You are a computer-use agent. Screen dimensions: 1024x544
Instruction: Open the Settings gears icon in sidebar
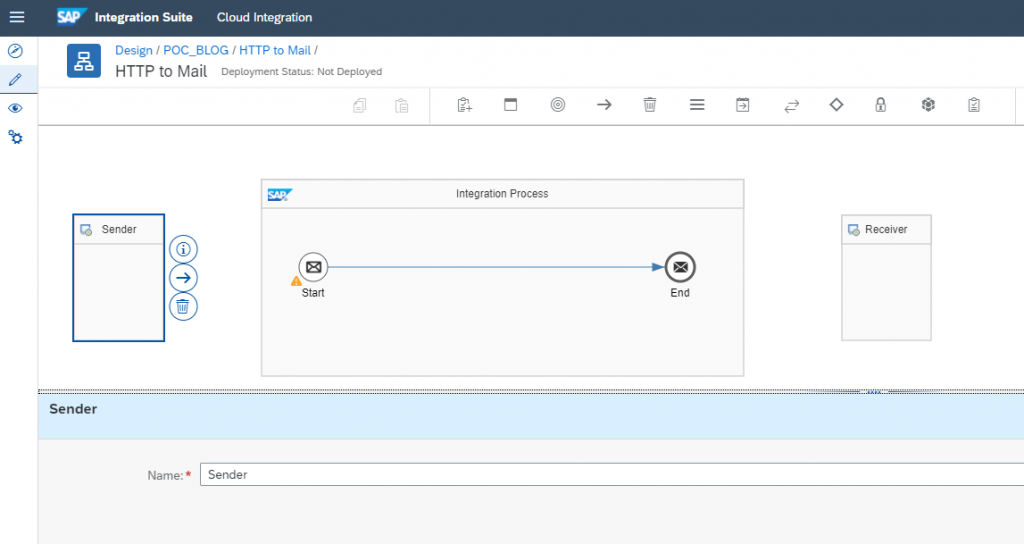[x=15, y=137]
